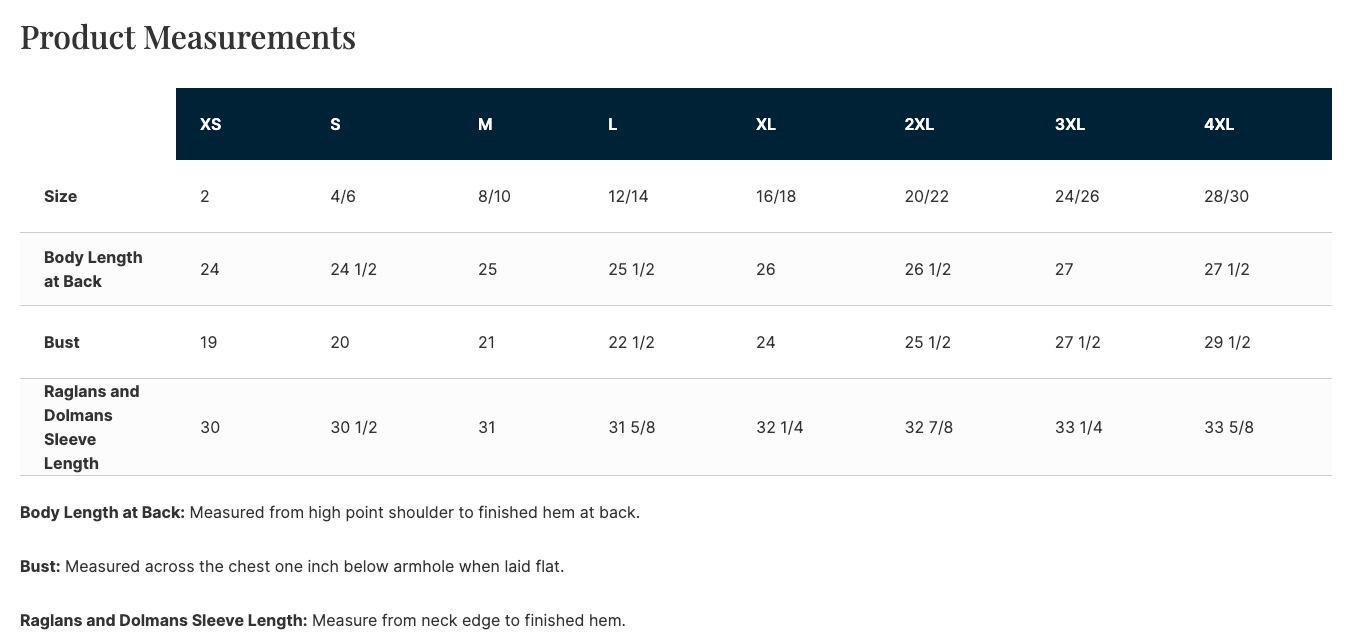Select the M size column header
This screenshot has height=642, width=1350.
pyautogui.click(x=485, y=124)
